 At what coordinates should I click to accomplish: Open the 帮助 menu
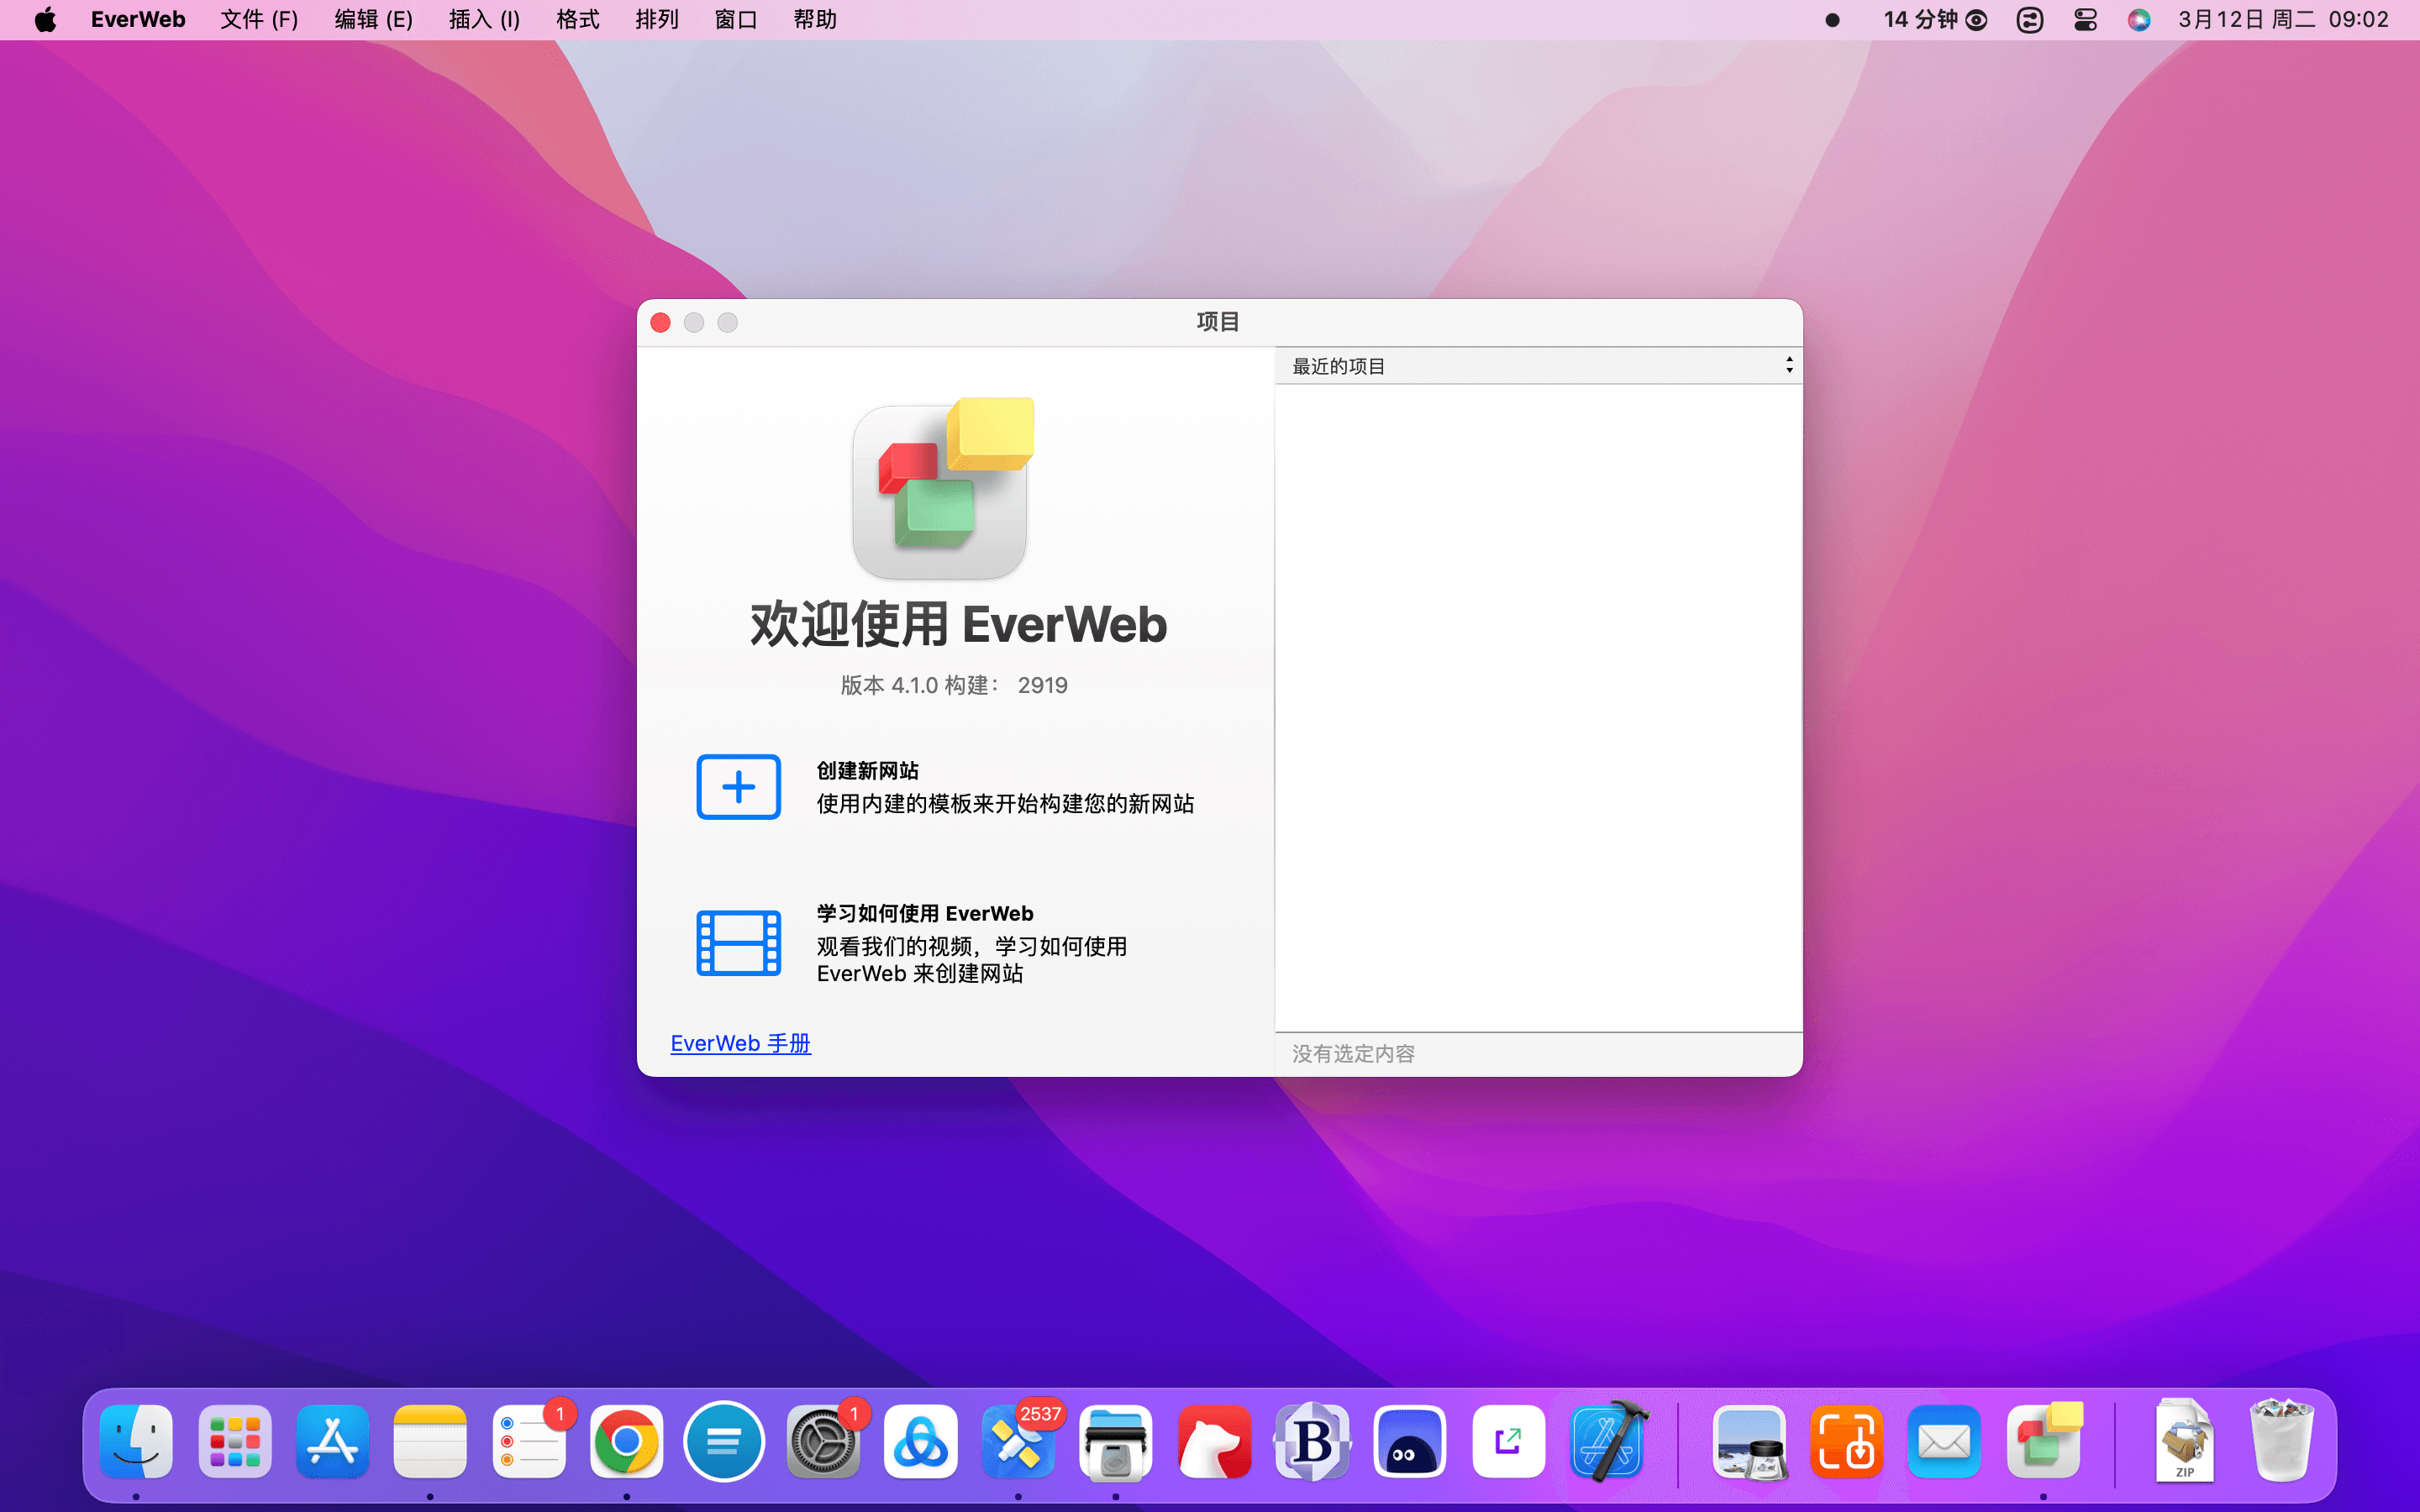(x=815, y=19)
